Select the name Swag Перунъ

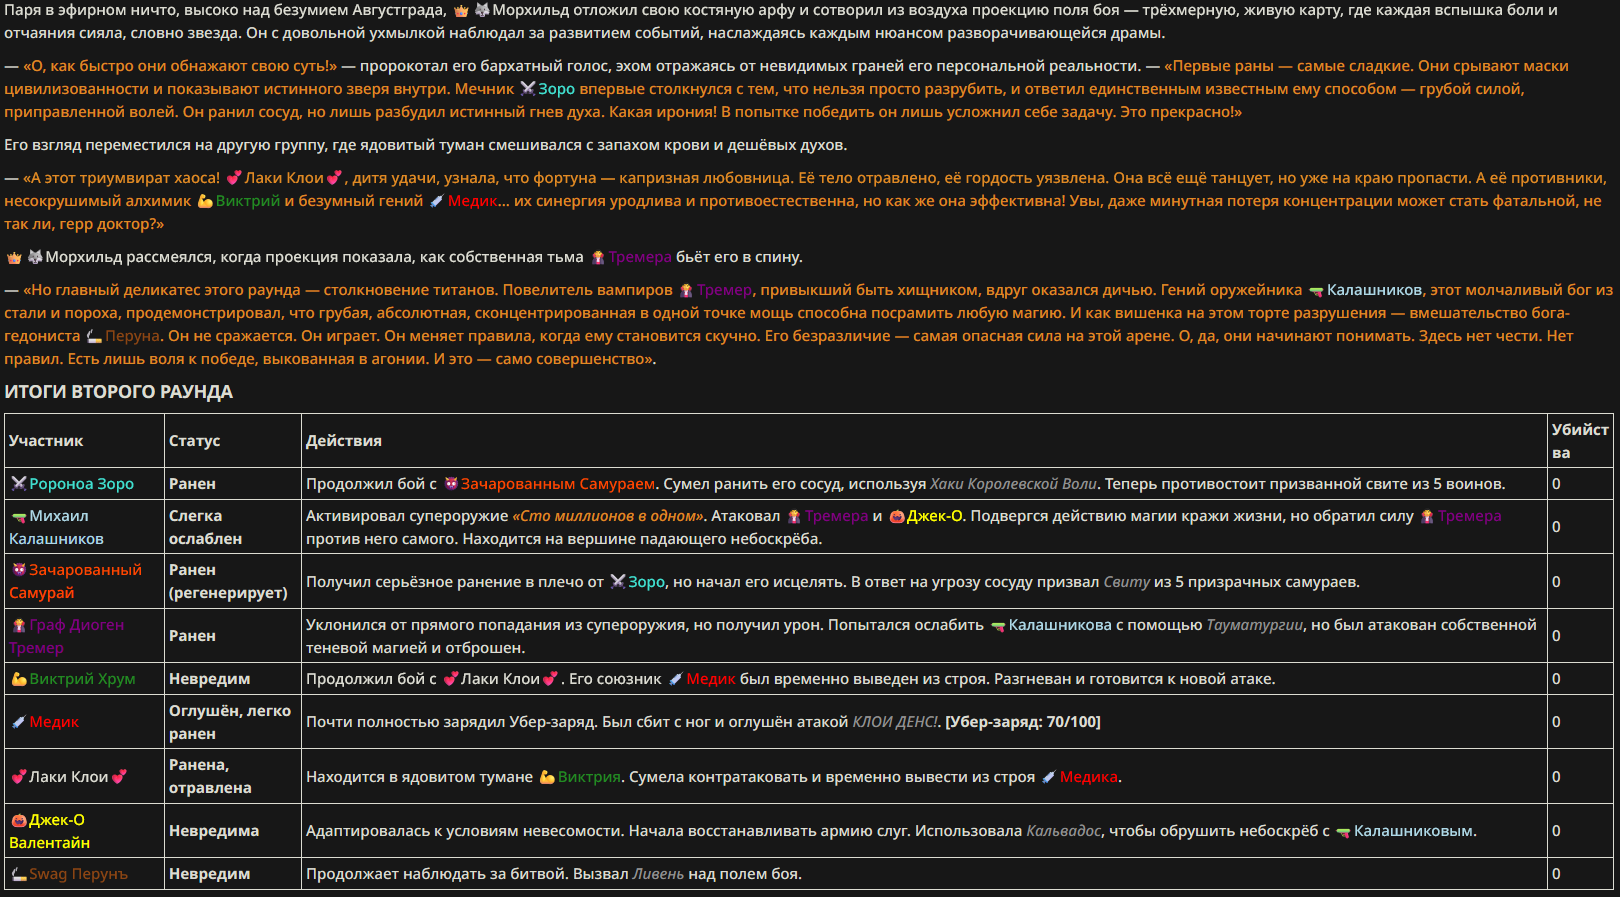[78, 874]
